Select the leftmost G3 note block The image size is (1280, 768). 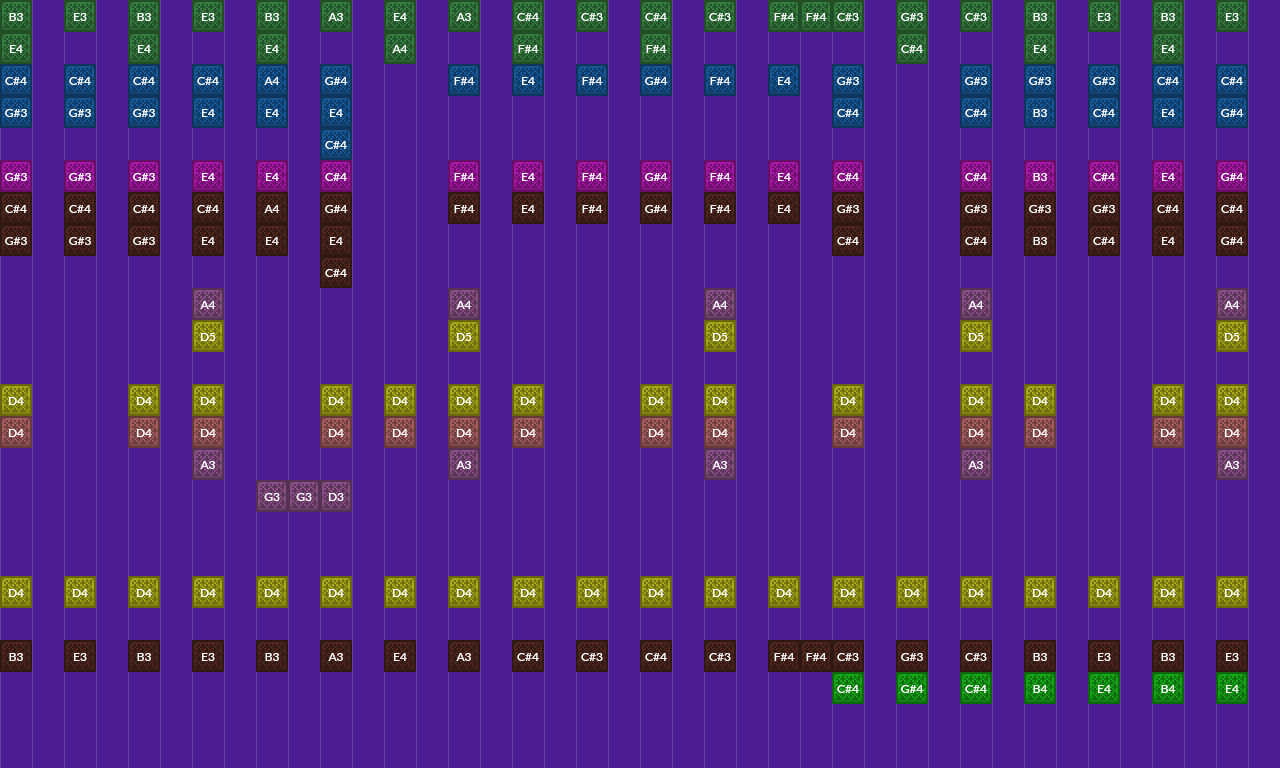[272, 497]
